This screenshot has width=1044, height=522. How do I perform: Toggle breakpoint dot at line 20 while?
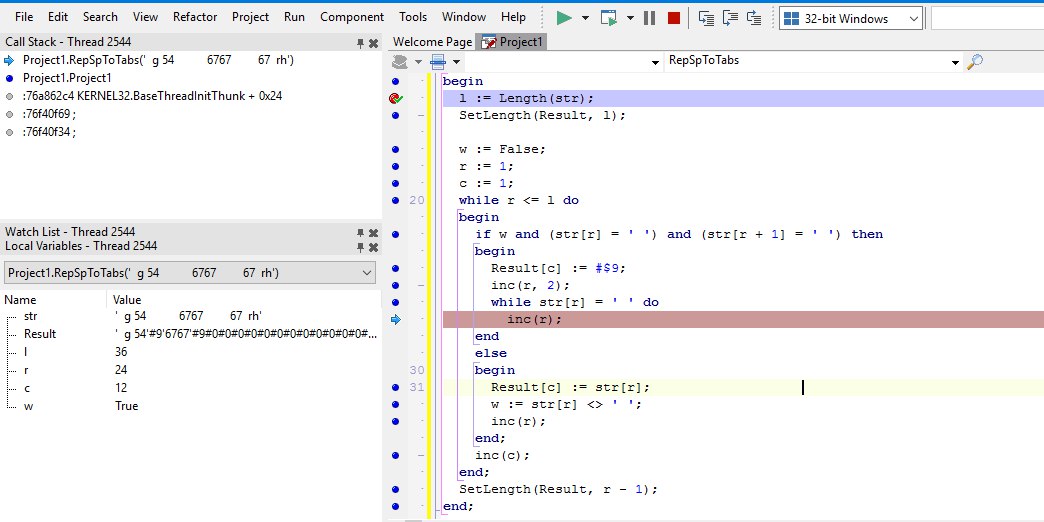click(395, 200)
